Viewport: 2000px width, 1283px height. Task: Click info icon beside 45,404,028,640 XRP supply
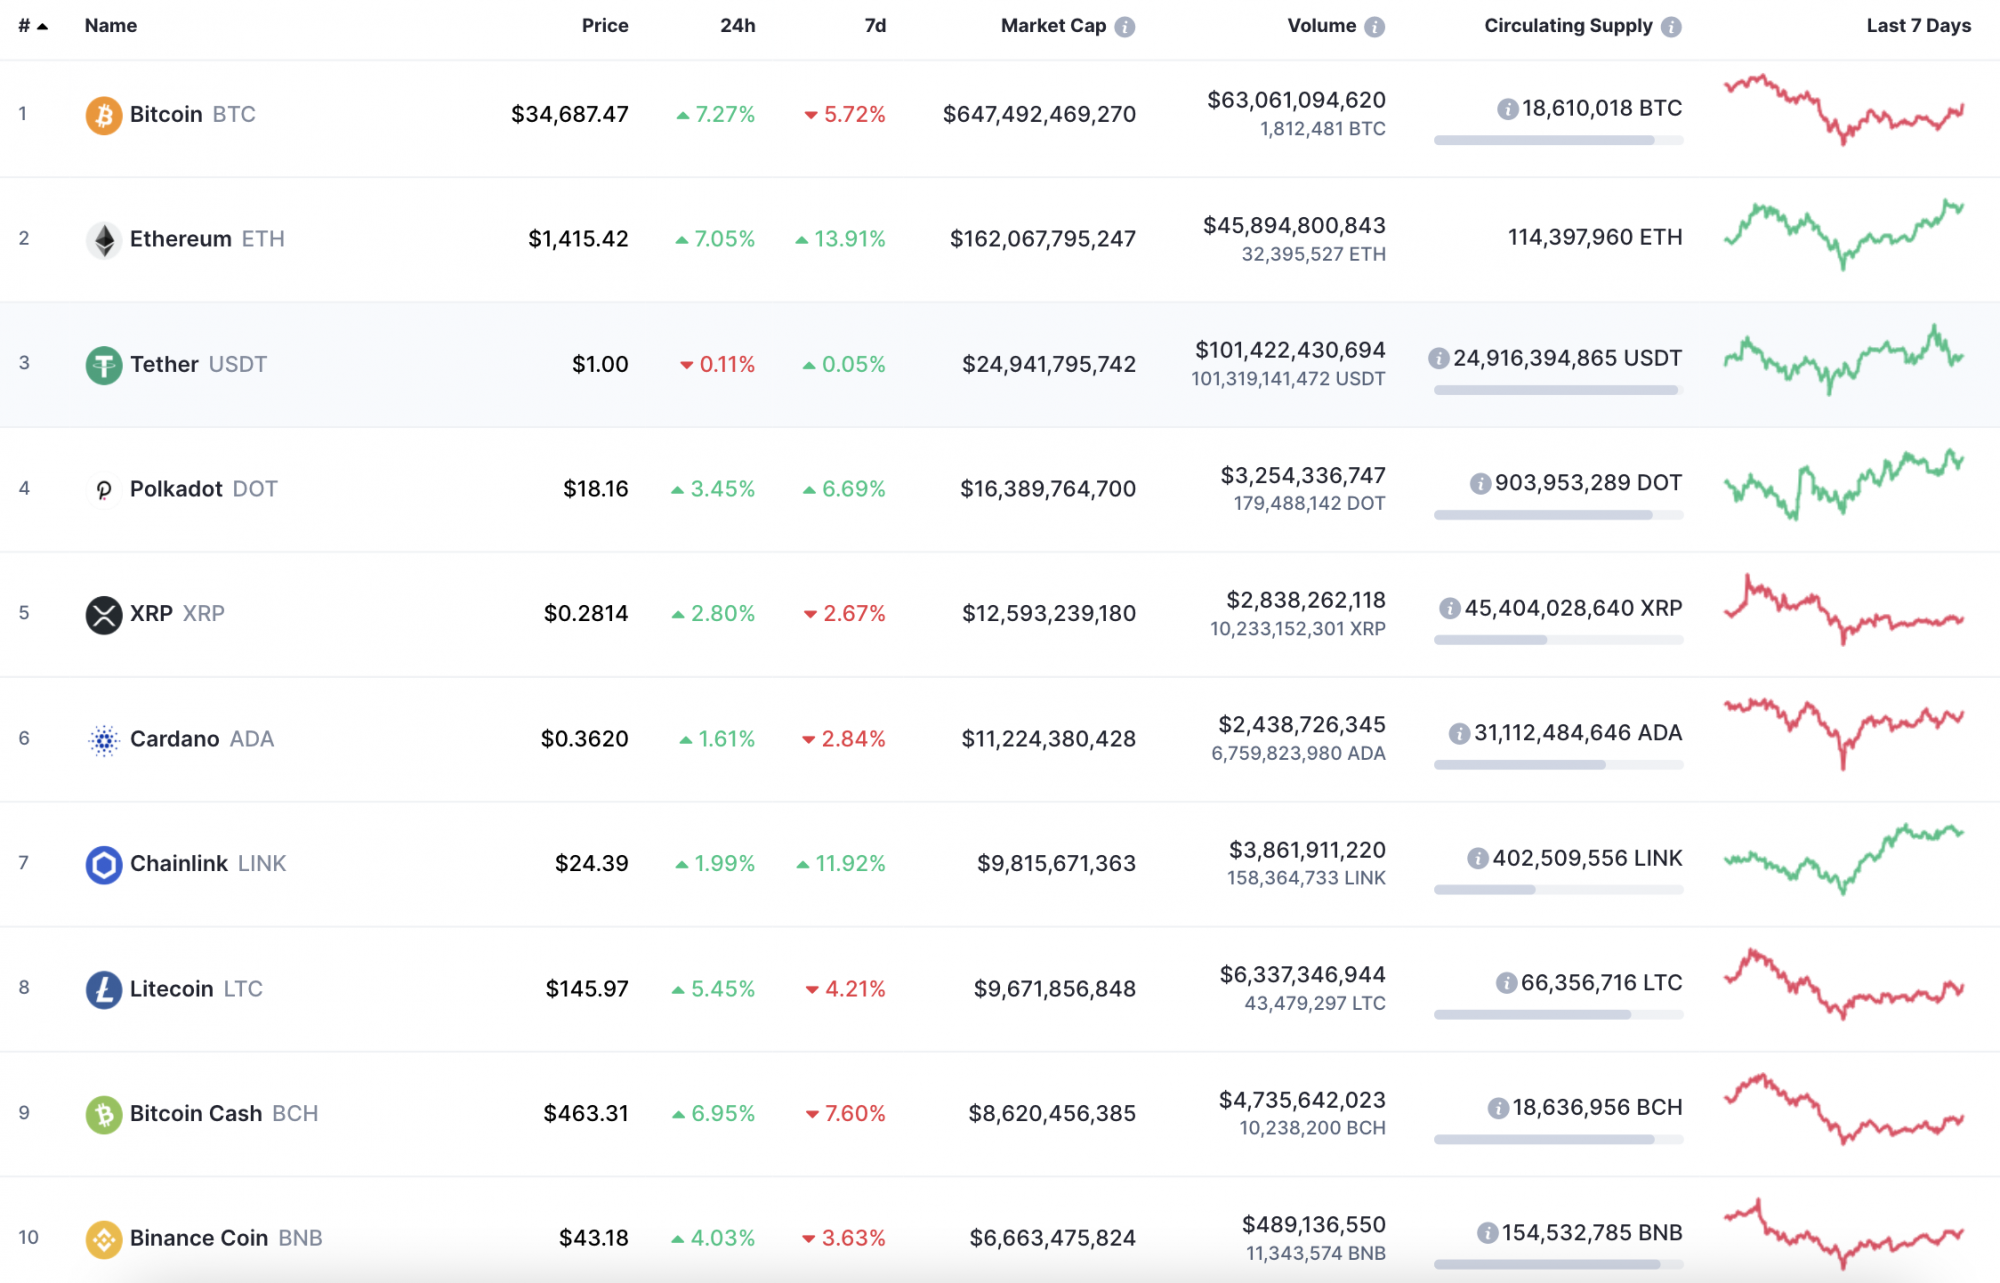[1449, 608]
